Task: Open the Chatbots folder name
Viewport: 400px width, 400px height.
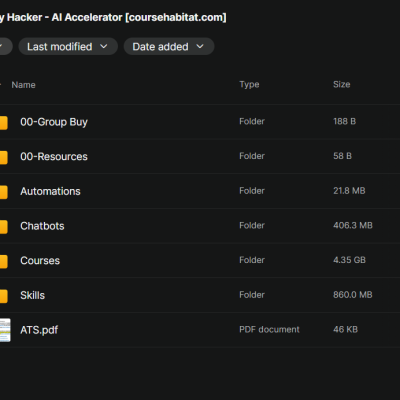Action: point(42,226)
